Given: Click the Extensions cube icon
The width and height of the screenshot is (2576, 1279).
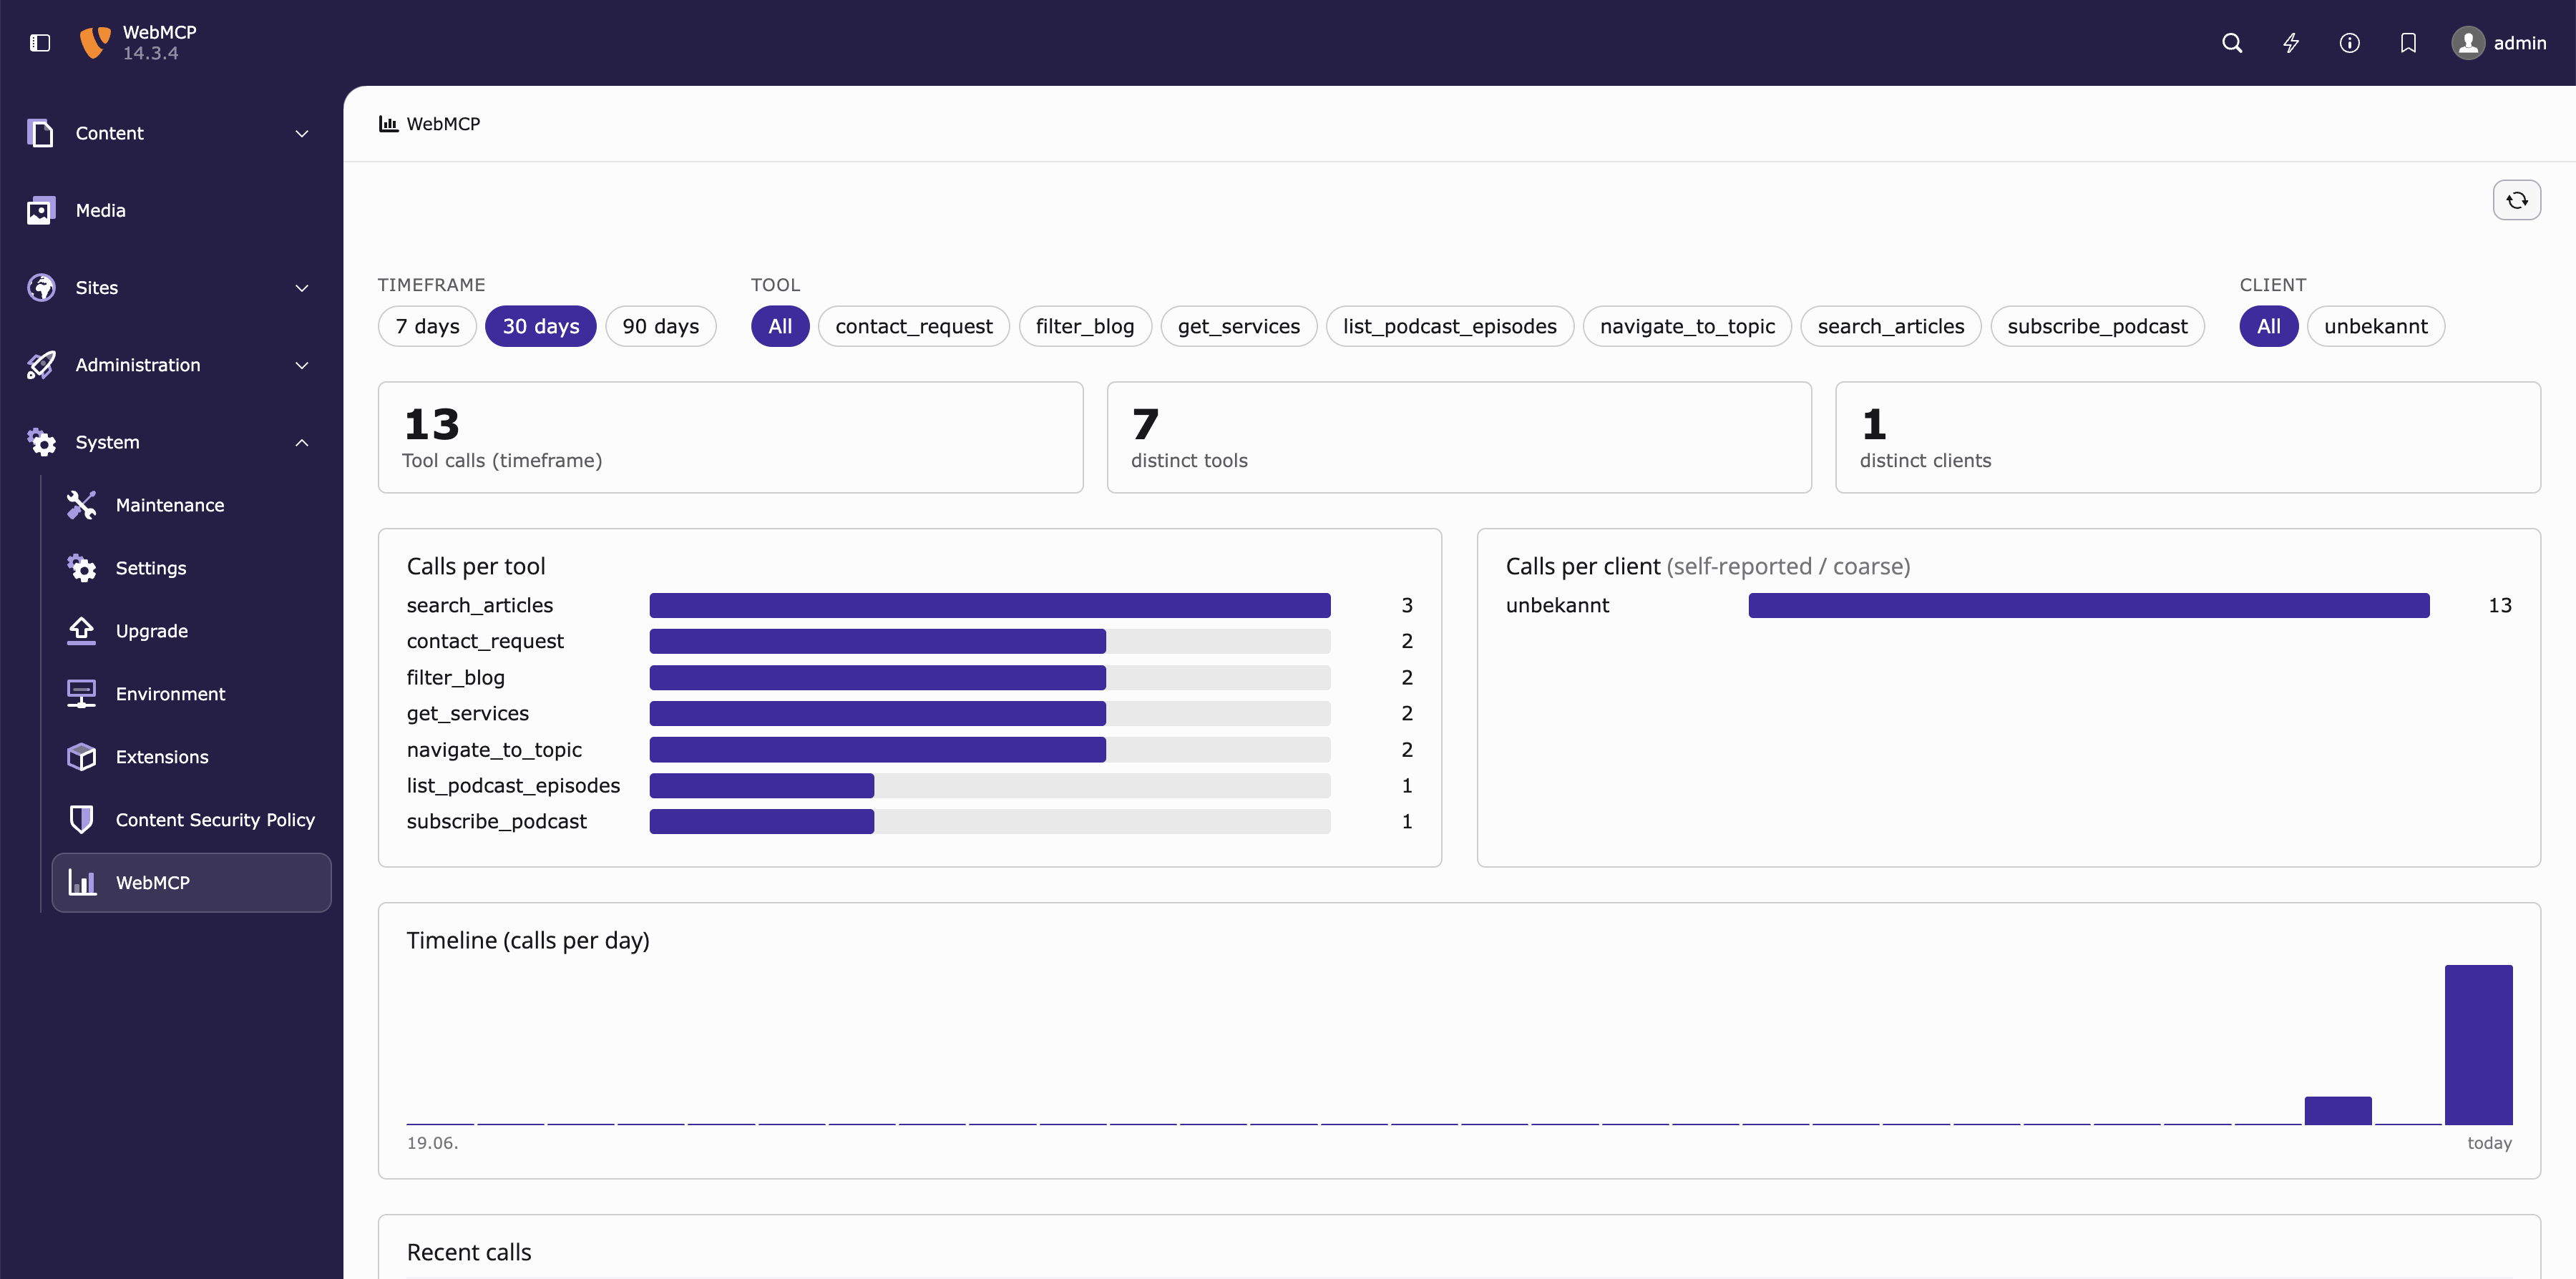Looking at the screenshot, I should (x=81, y=757).
